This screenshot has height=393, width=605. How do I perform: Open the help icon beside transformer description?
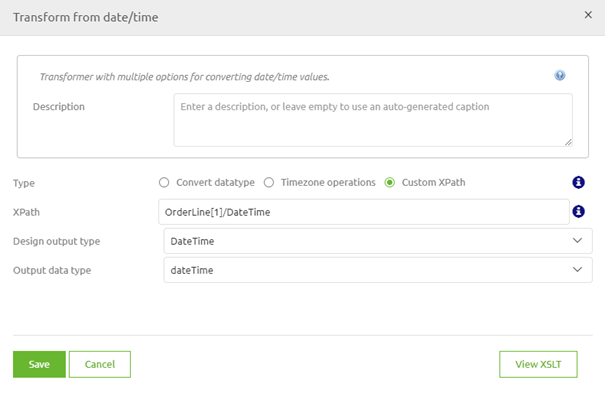click(x=559, y=75)
